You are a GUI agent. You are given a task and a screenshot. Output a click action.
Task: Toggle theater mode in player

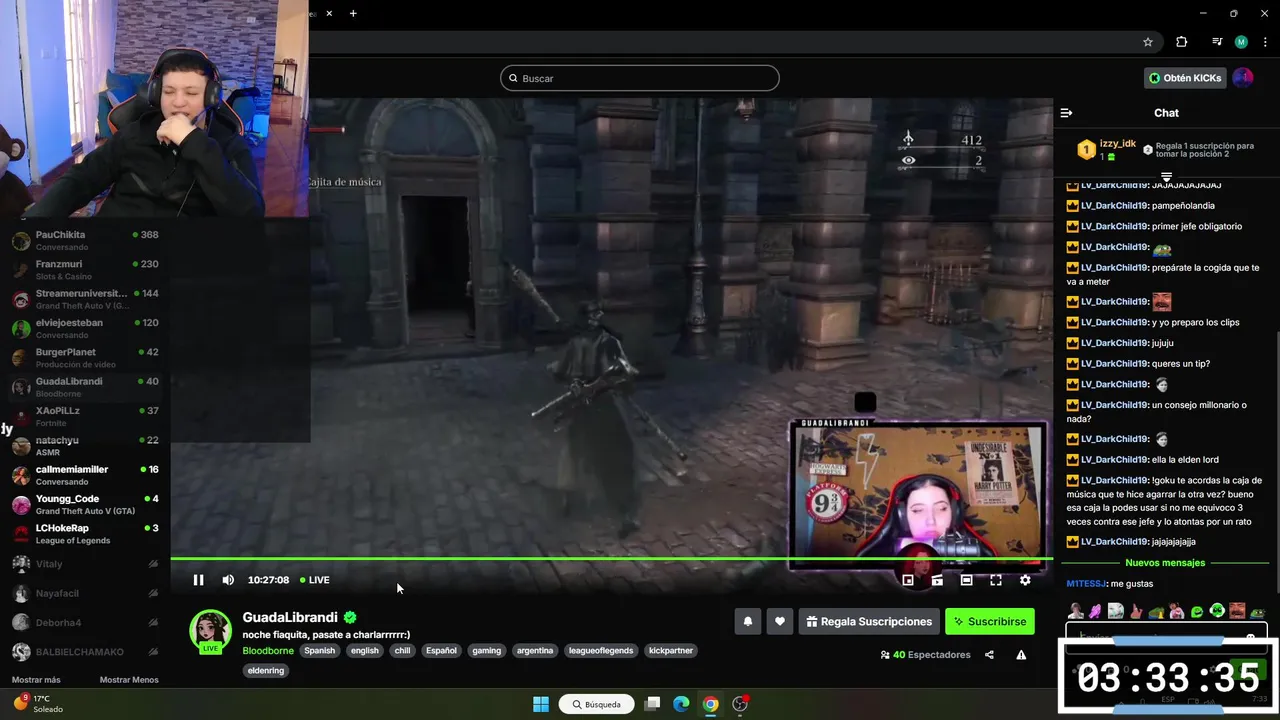[x=966, y=580]
